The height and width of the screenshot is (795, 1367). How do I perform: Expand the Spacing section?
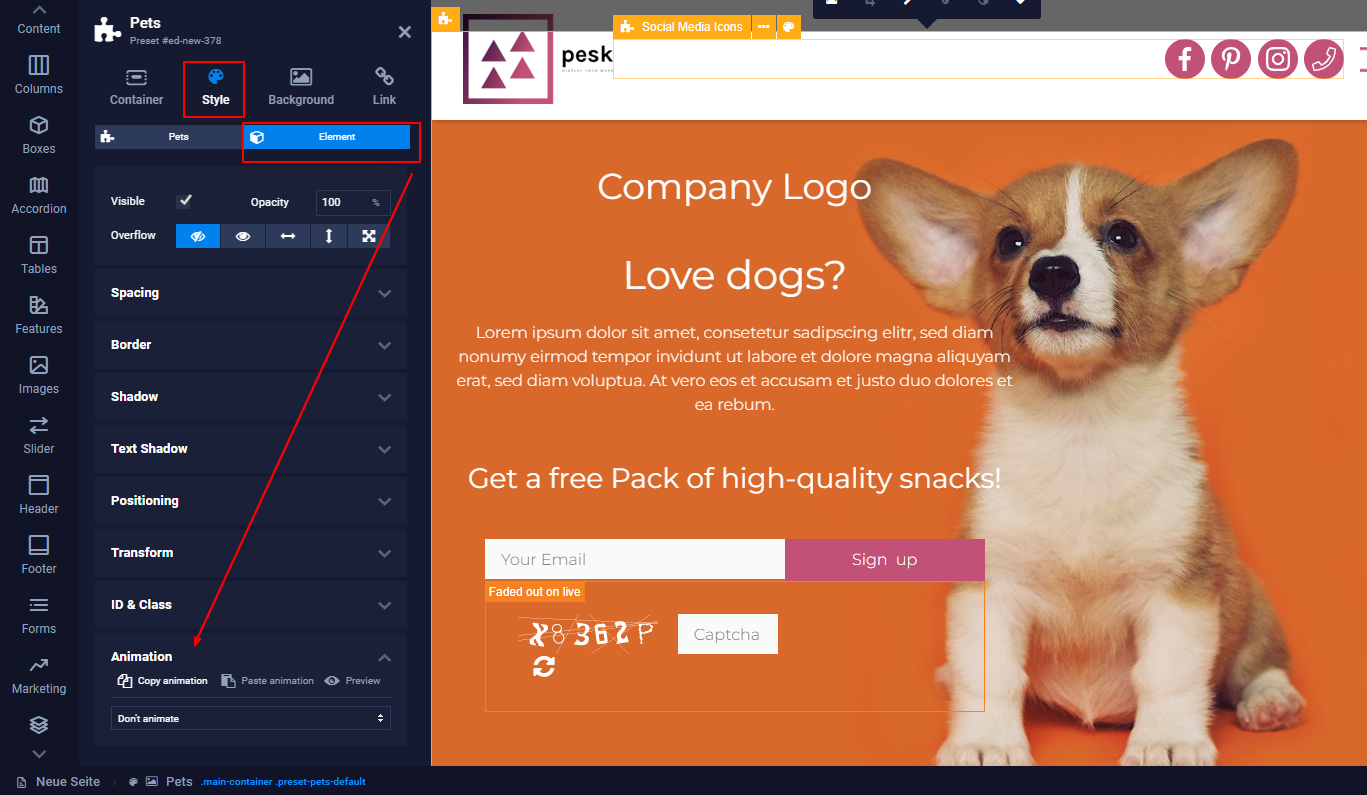pyautogui.click(x=250, y=293)
